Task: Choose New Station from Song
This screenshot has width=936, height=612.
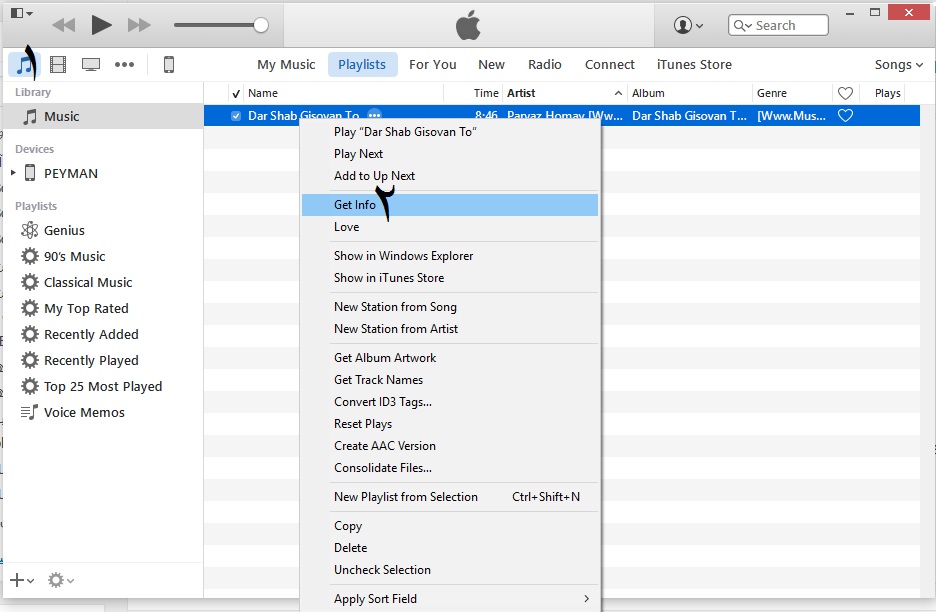Action: coord(449,307)
